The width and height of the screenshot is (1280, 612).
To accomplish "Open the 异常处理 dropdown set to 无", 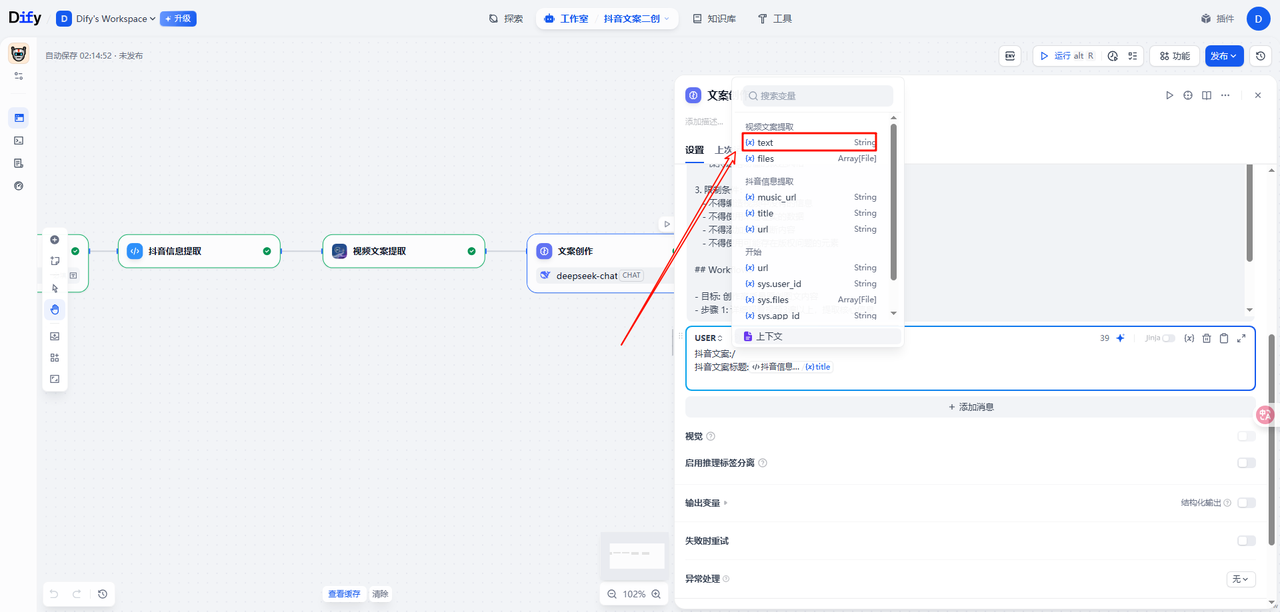I will coord(1240,579).
